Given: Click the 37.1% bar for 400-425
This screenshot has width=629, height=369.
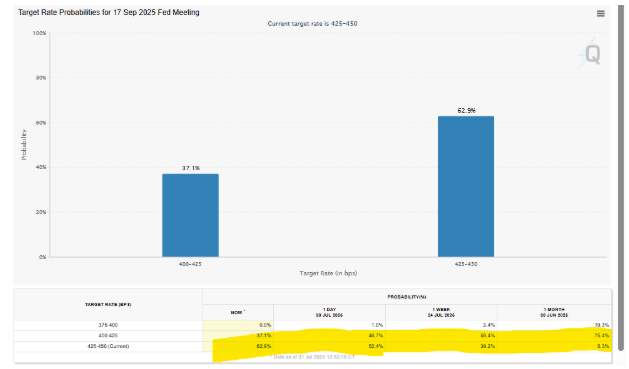Looking at the screenshot, I should 190,215.
